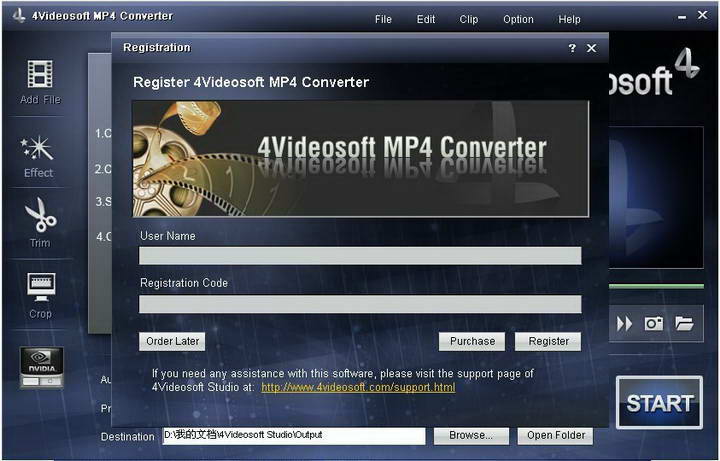Click the NVIDIA acceleration badge
This screenshot has height=461, width=720.
[41, 367]
